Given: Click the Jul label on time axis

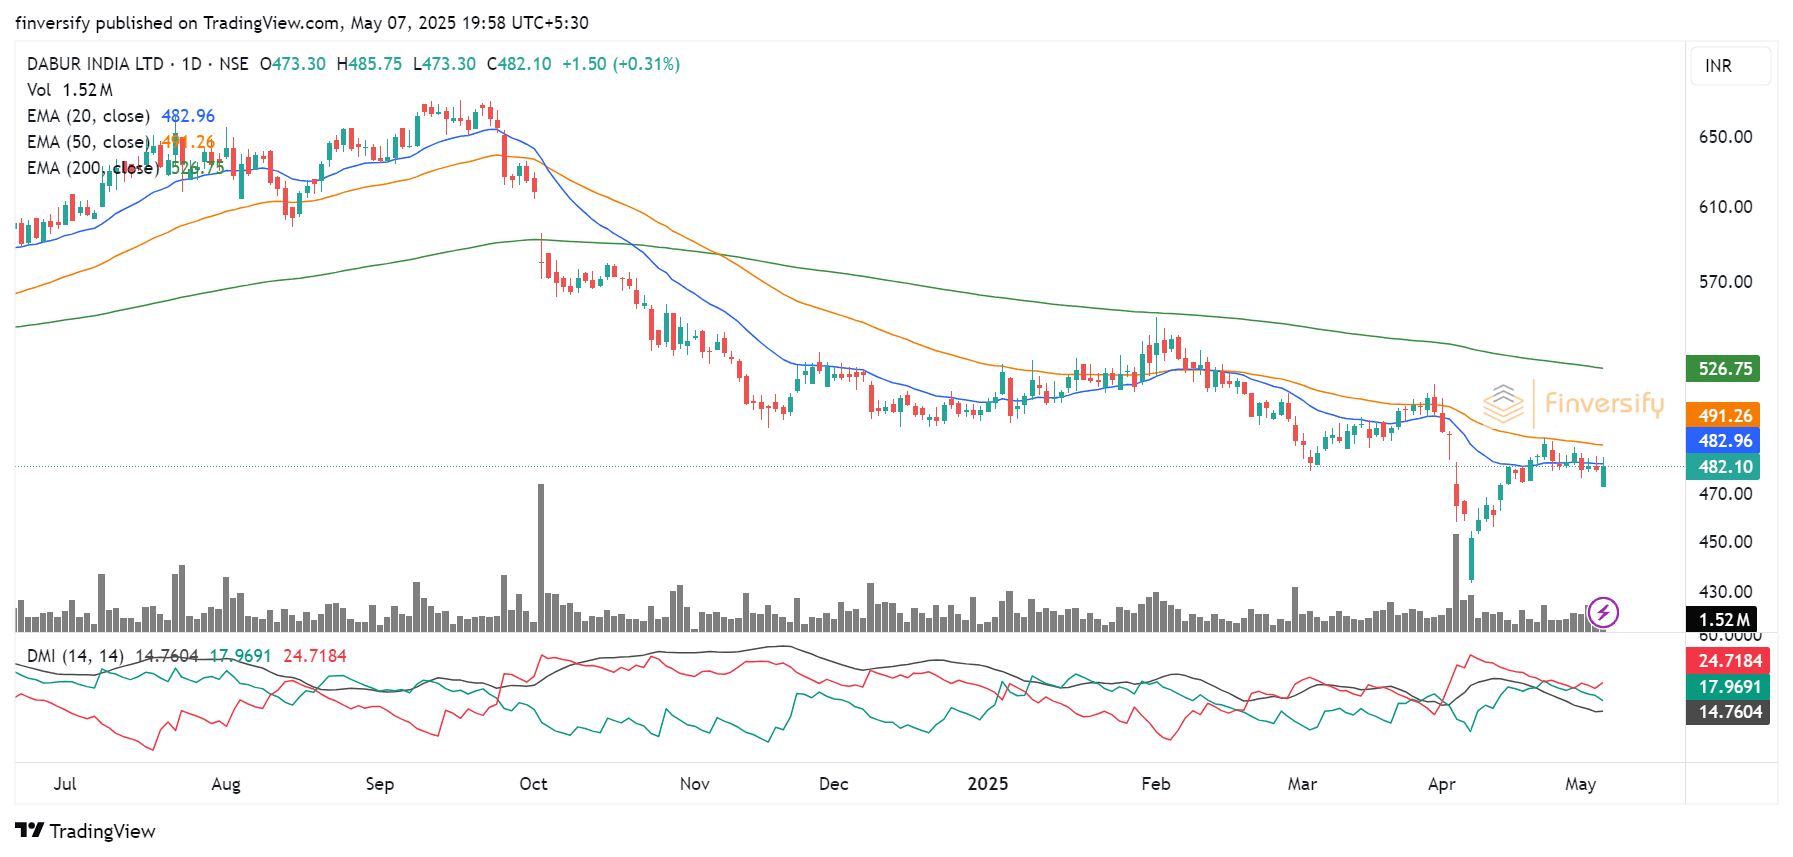Looking at the screenshot, I should [x=65, y=784].
